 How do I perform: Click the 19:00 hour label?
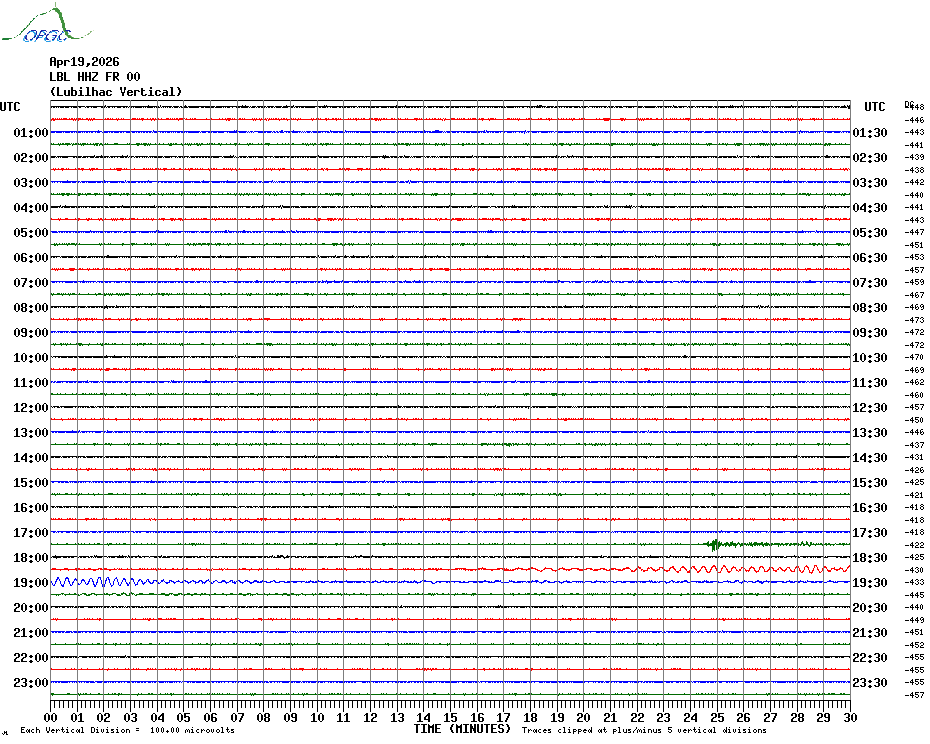(31, 583)
